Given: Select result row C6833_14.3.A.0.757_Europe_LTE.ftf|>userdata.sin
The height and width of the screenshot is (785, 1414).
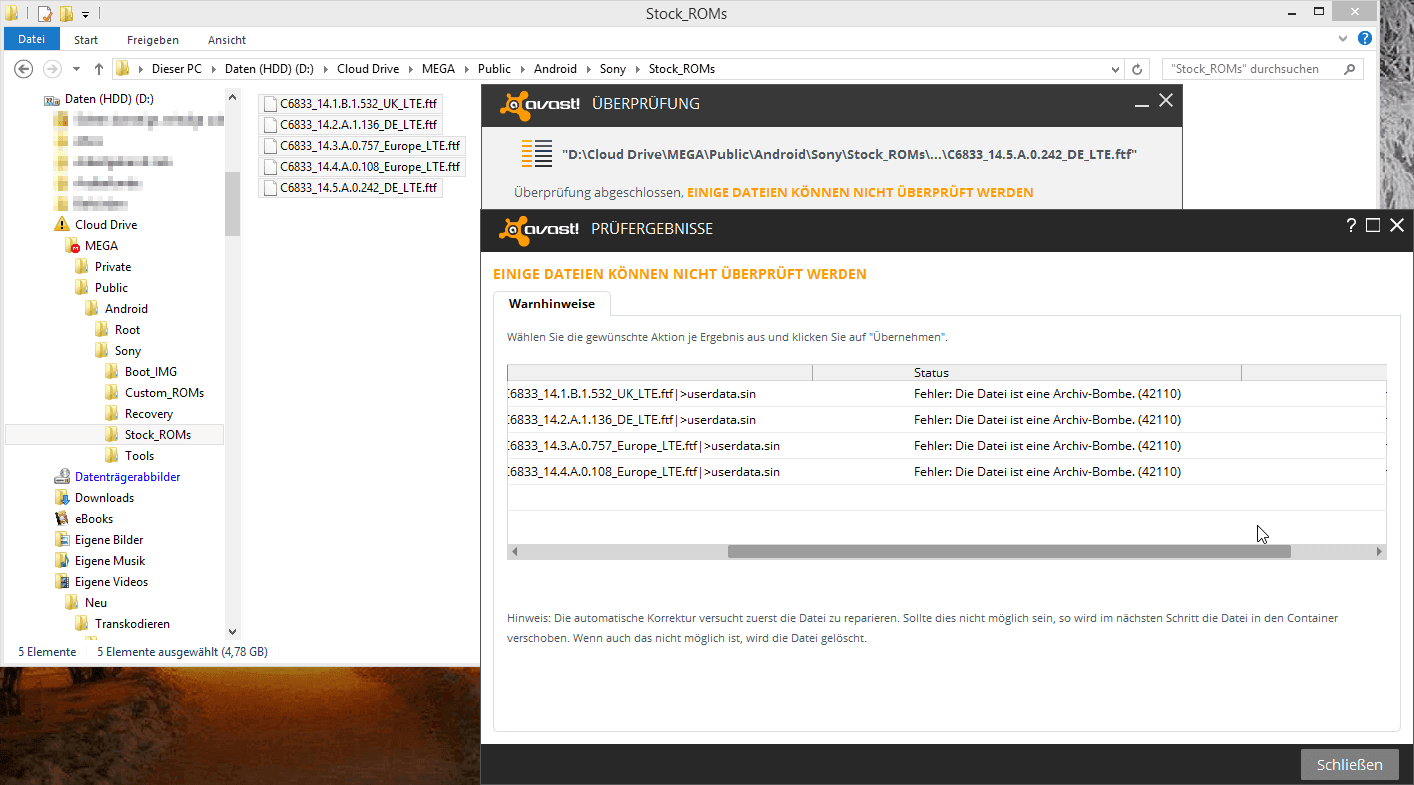Looking at the screenshot, I should point(946,446).
